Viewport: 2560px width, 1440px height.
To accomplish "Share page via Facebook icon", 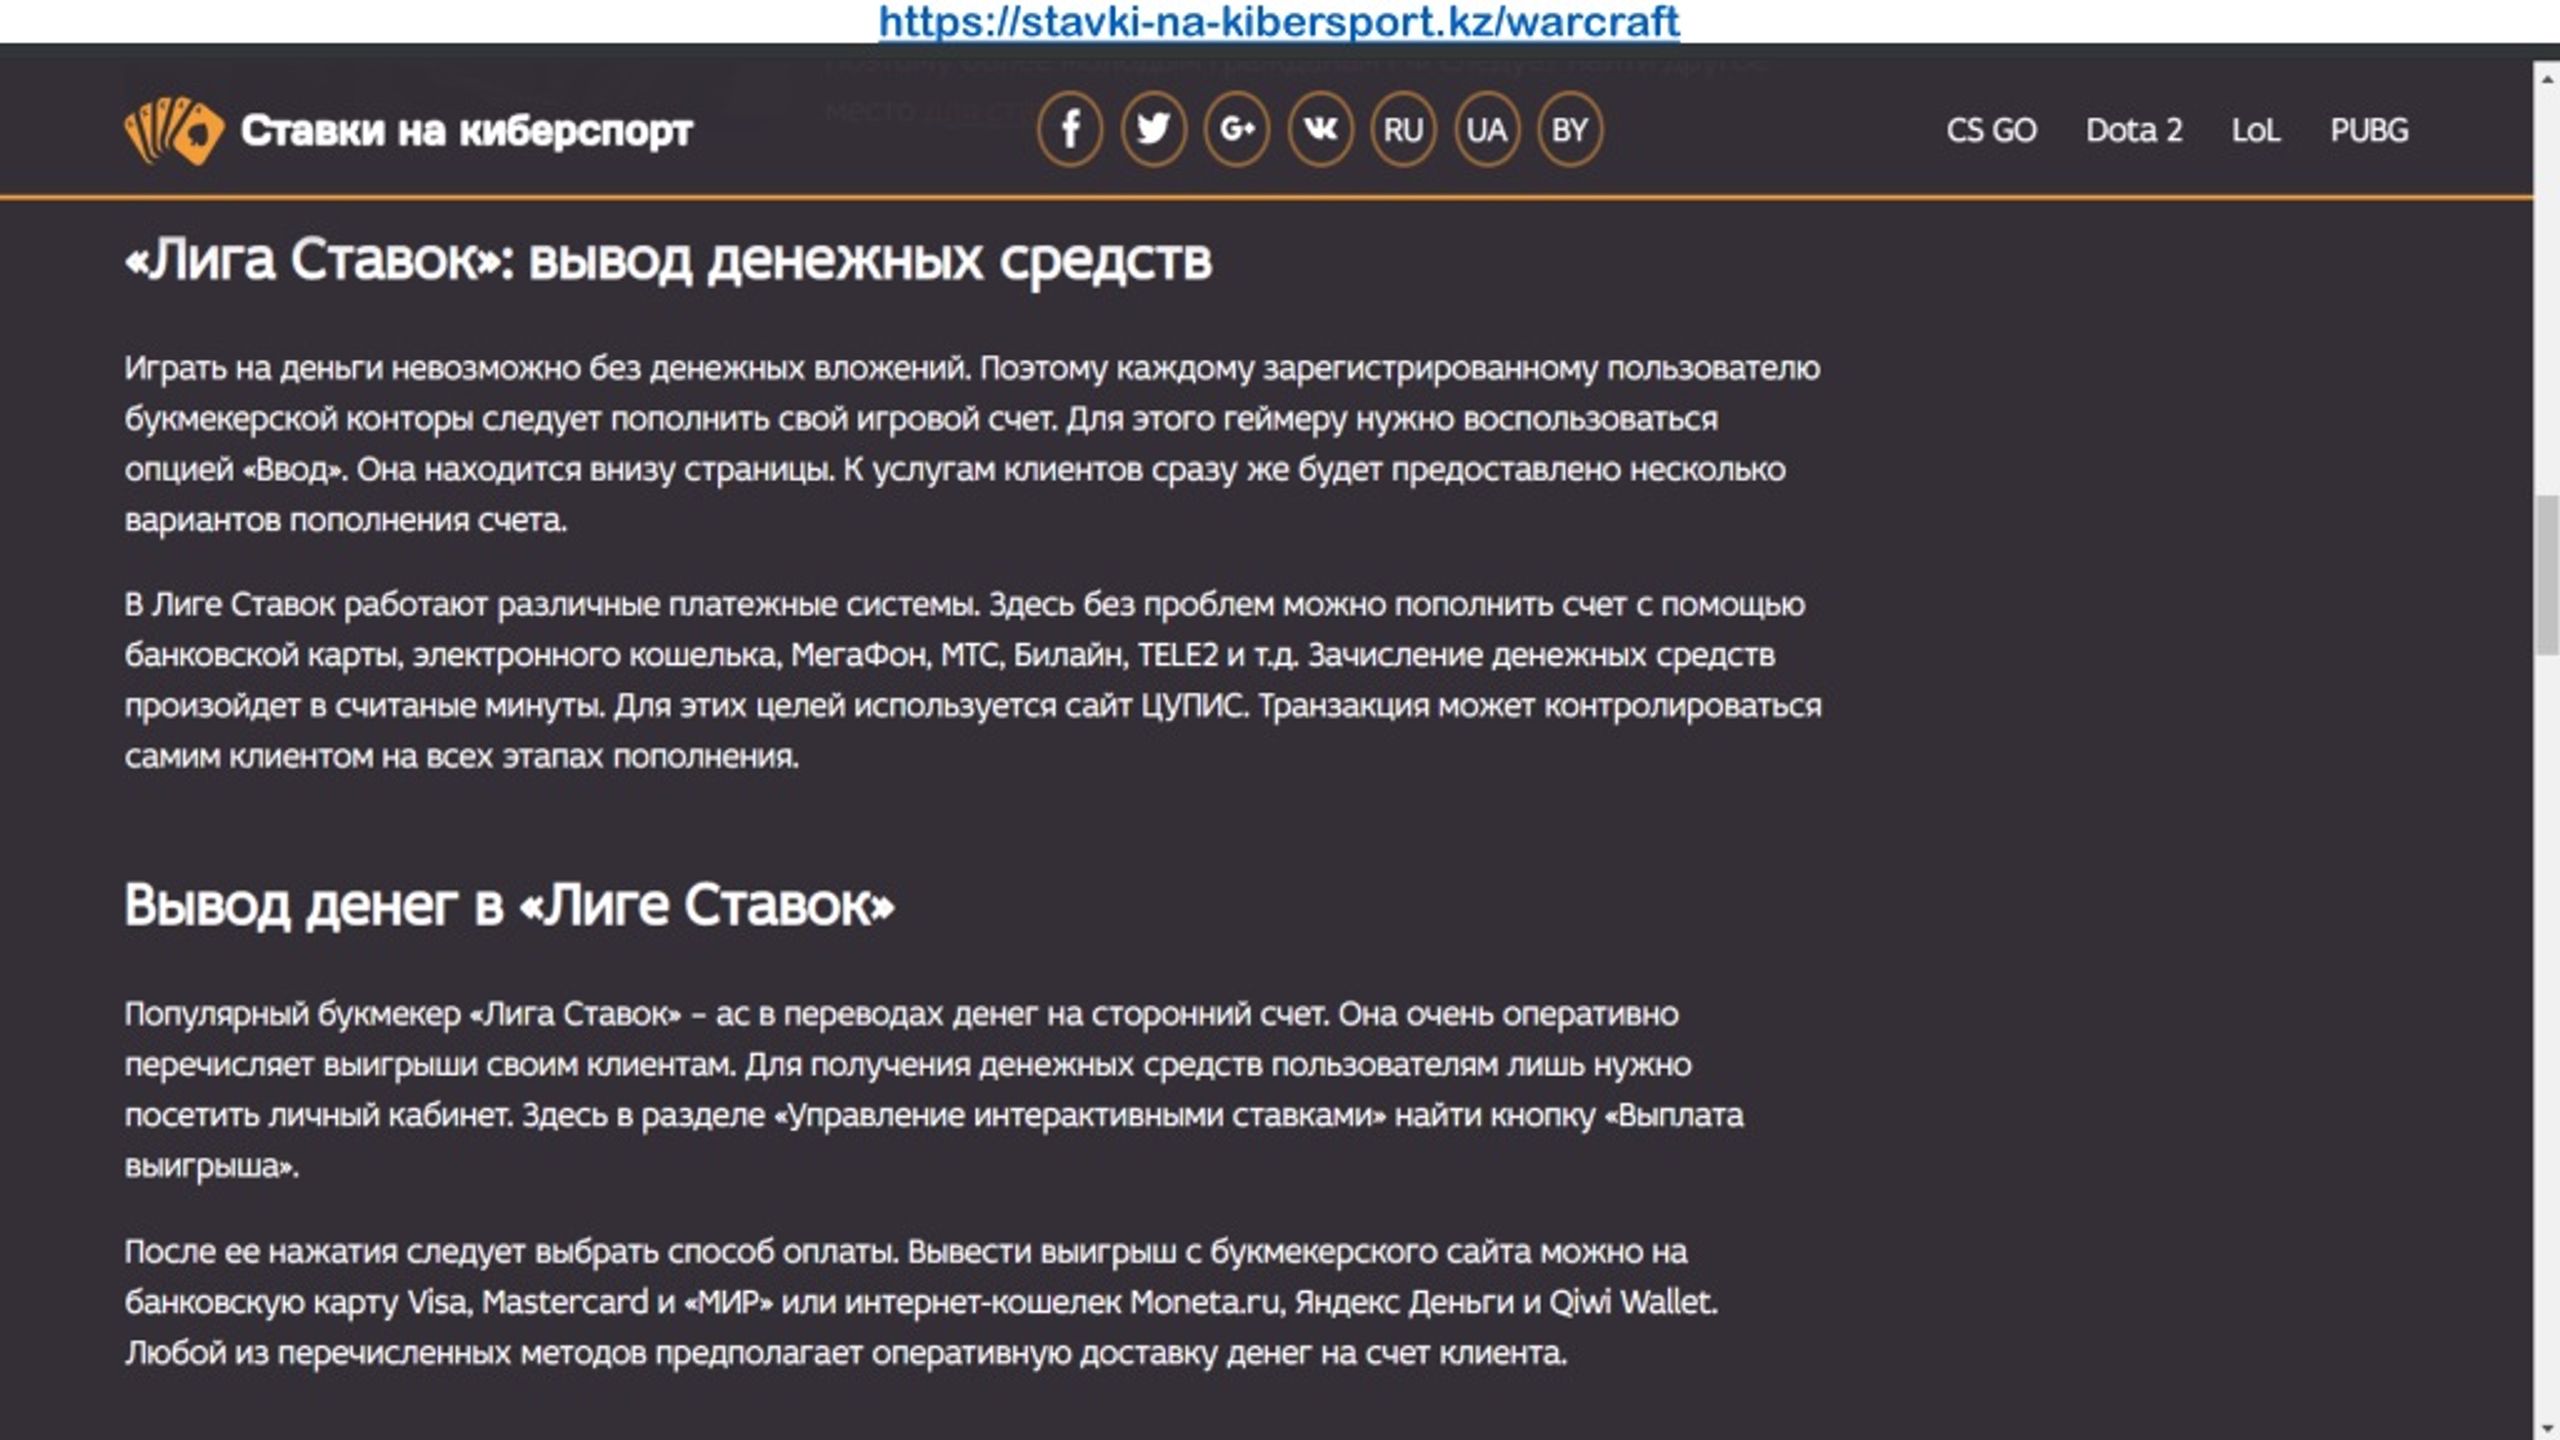I will 1070,130.
